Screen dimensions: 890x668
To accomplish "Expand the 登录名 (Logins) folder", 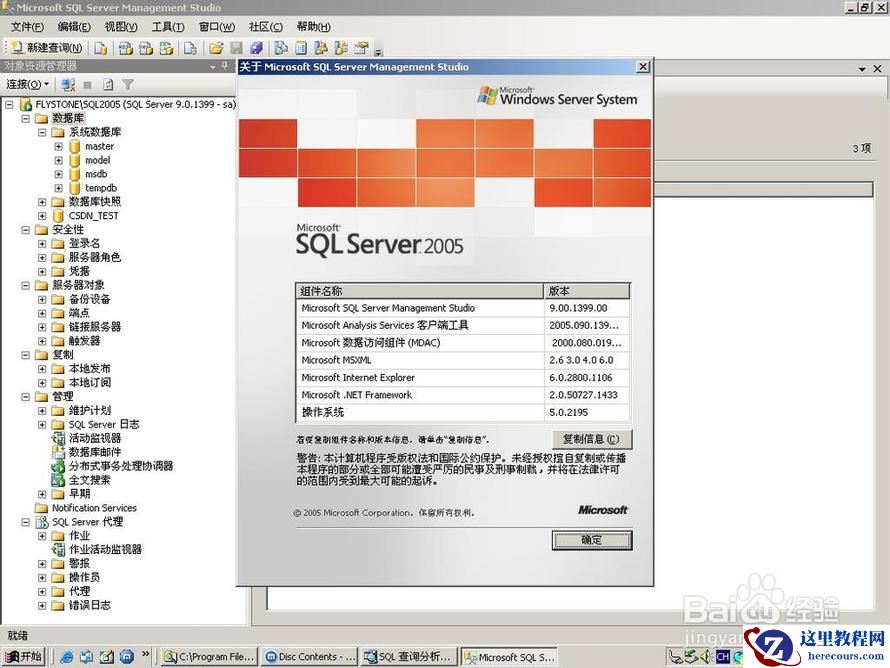I will point(42,244).
